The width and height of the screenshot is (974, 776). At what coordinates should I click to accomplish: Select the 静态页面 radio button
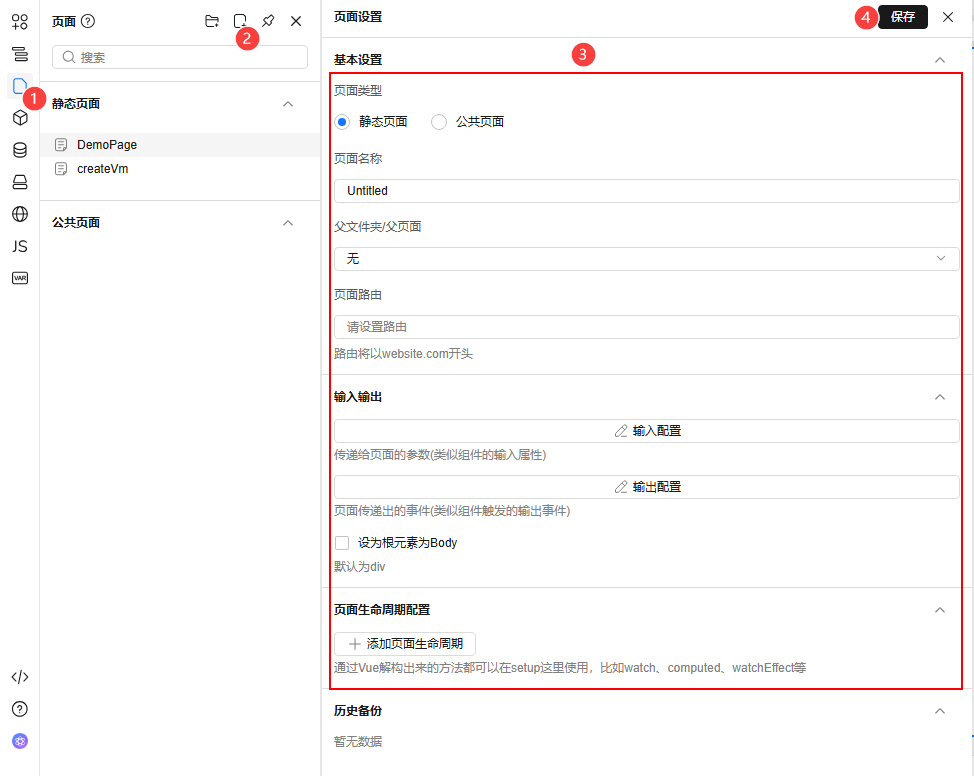pos(344,121)
